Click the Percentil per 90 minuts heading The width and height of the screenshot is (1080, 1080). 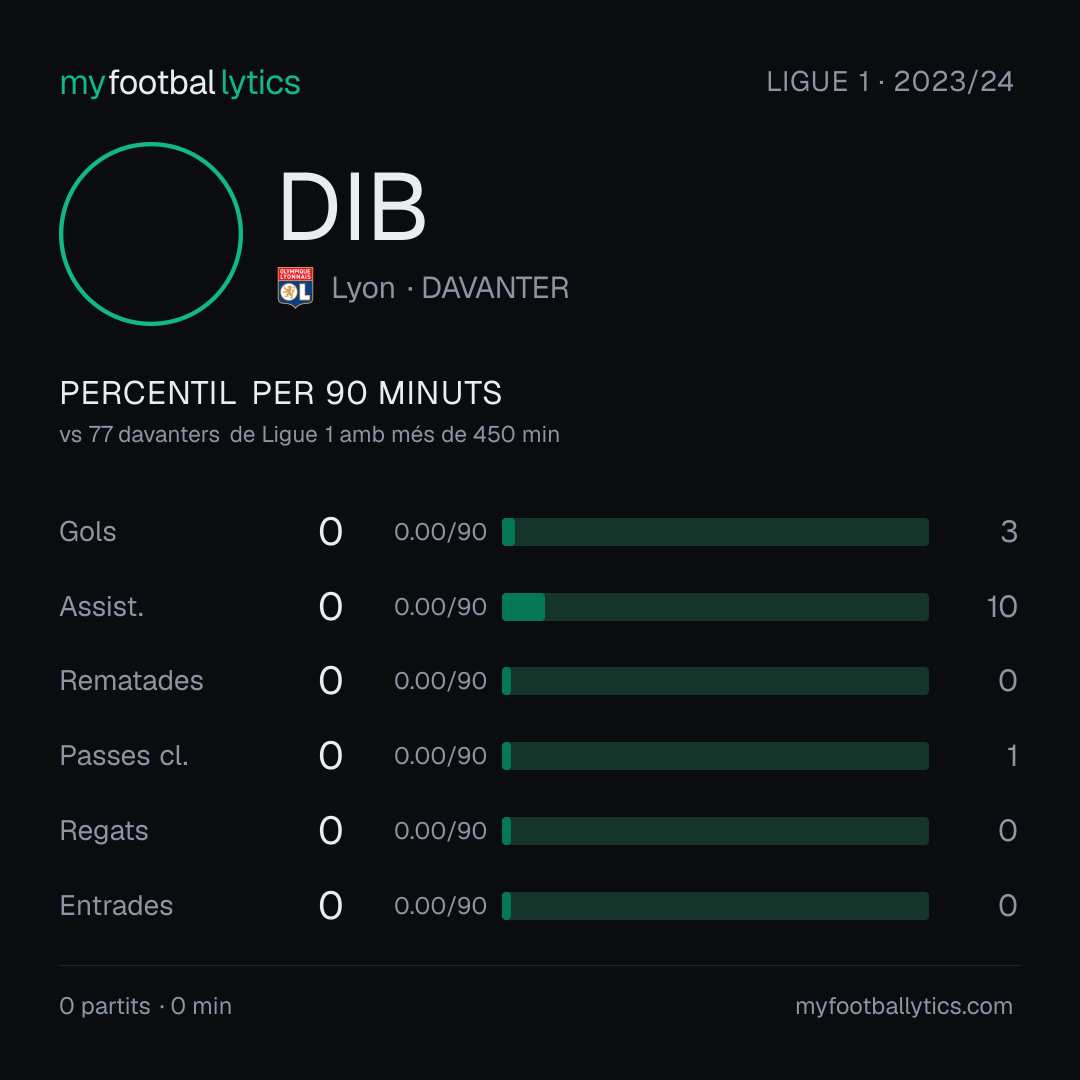281,393
